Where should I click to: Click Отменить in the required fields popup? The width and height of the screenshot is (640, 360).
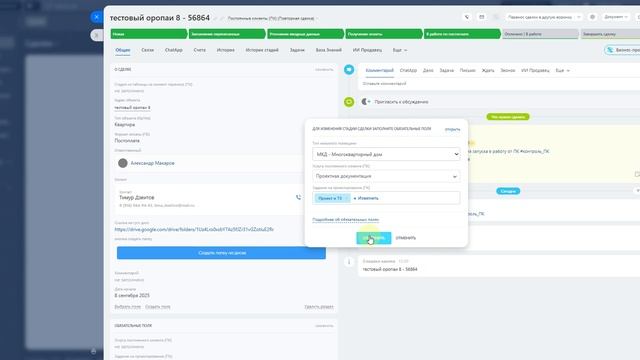[x=406, y=238]
